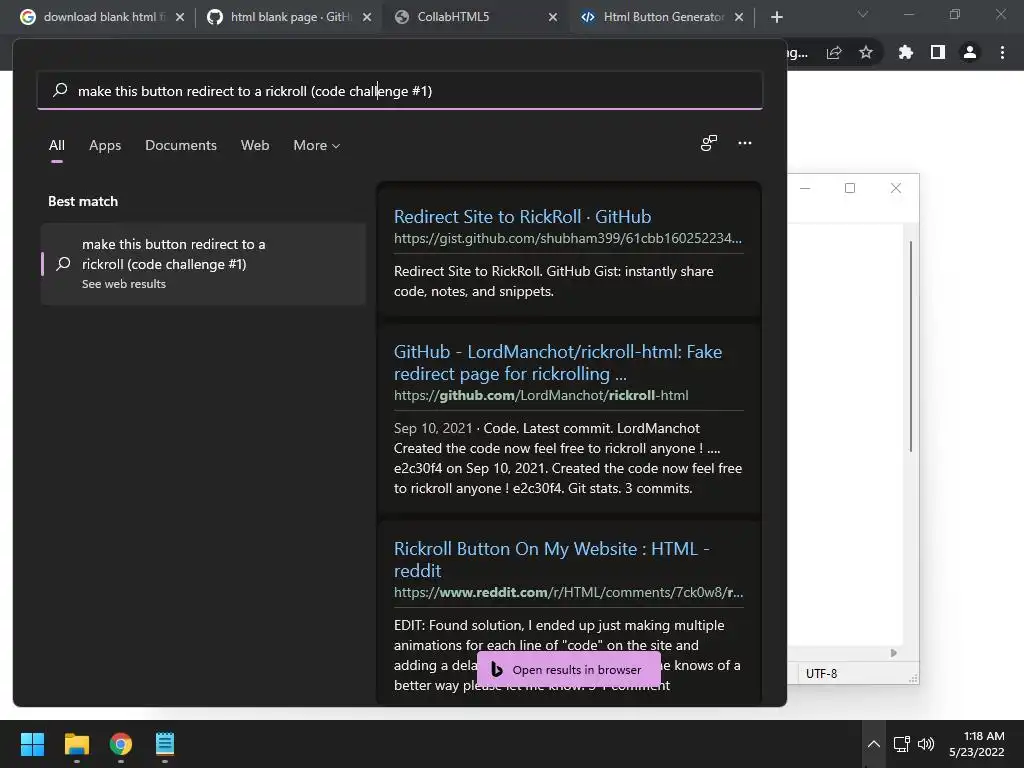Image resolution: width=1024 pixels, height=768 pixels.
Task: Click the Chrome share page icon
Action: [834, 52]
